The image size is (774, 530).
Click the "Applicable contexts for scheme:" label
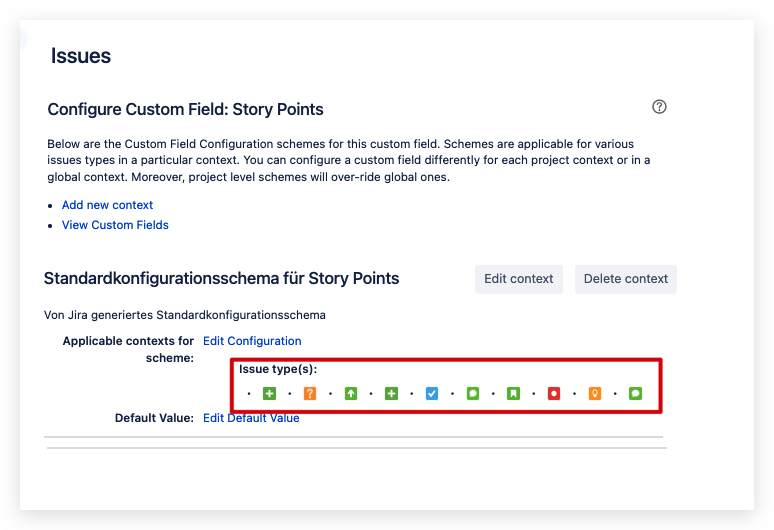pyautogui.click(x=128, y=349)
